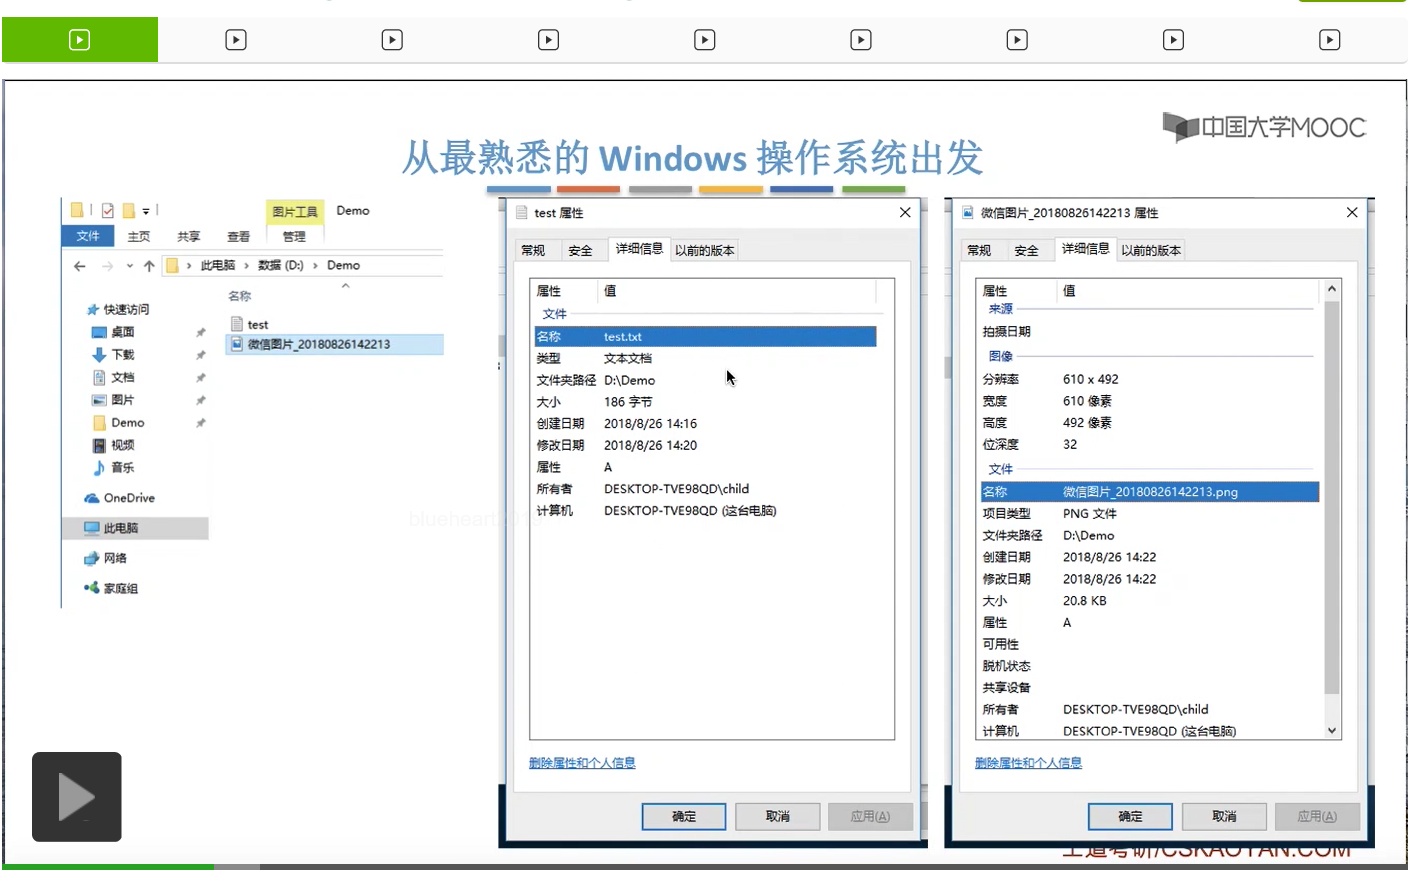
Task: Open 以前的版本 tab in test 属性 dialog
Action: (705, 250)
